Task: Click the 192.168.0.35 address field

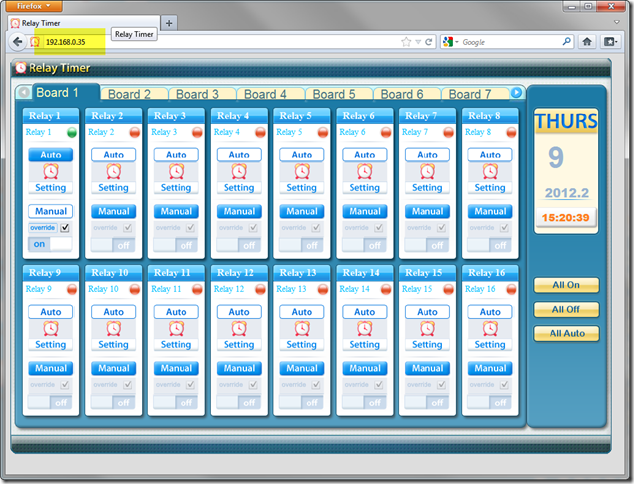Action: click(218, 42)
